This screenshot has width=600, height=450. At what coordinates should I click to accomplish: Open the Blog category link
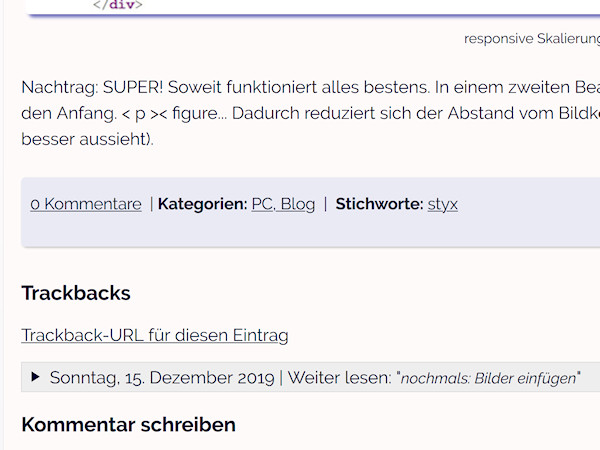coord(298,204)
